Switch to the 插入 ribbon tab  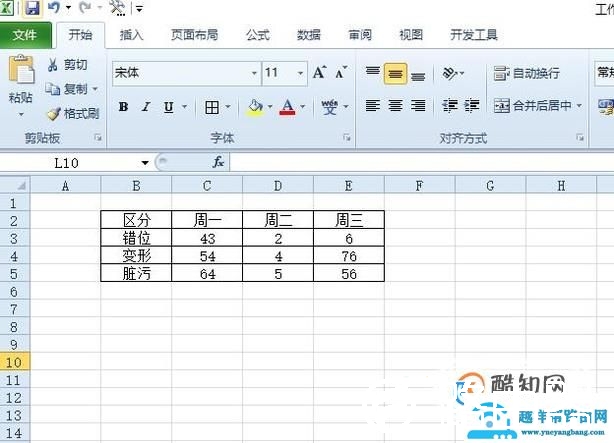point(132,35)
